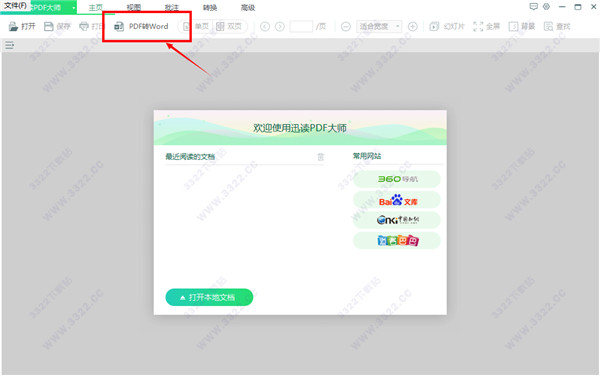Open the 淘宝 colorful website link

coord(397,240)
